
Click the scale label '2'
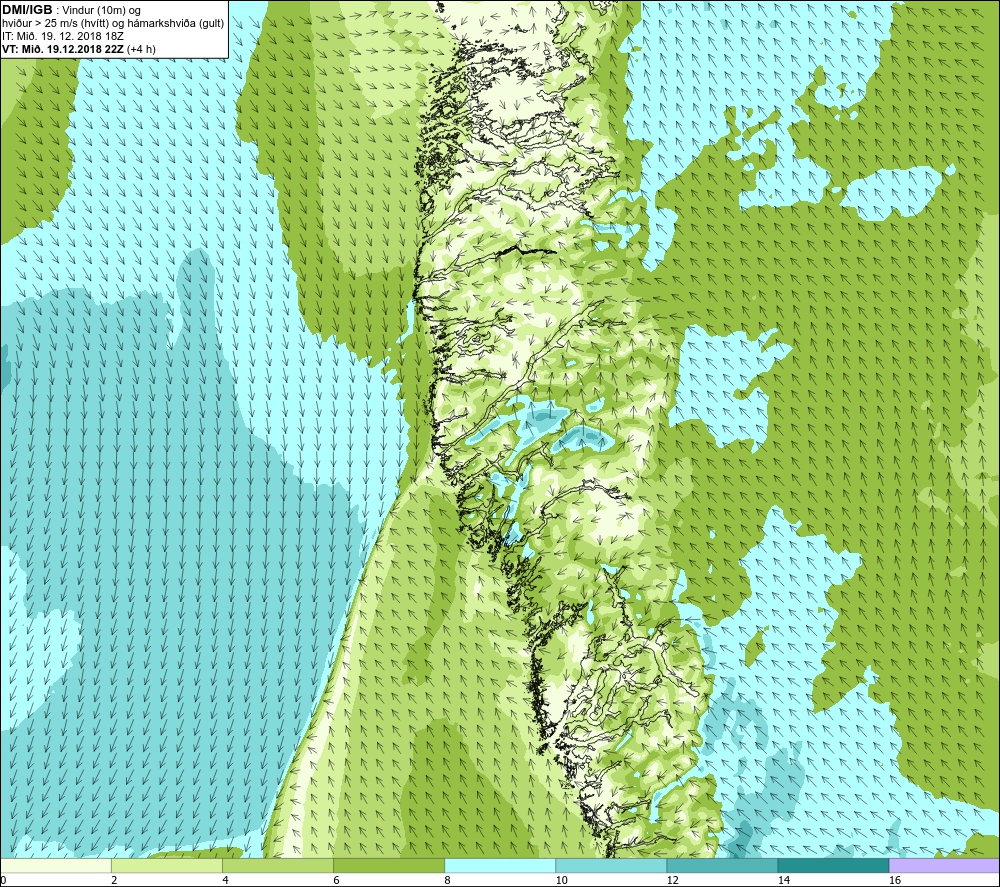(x=114, y=880)
